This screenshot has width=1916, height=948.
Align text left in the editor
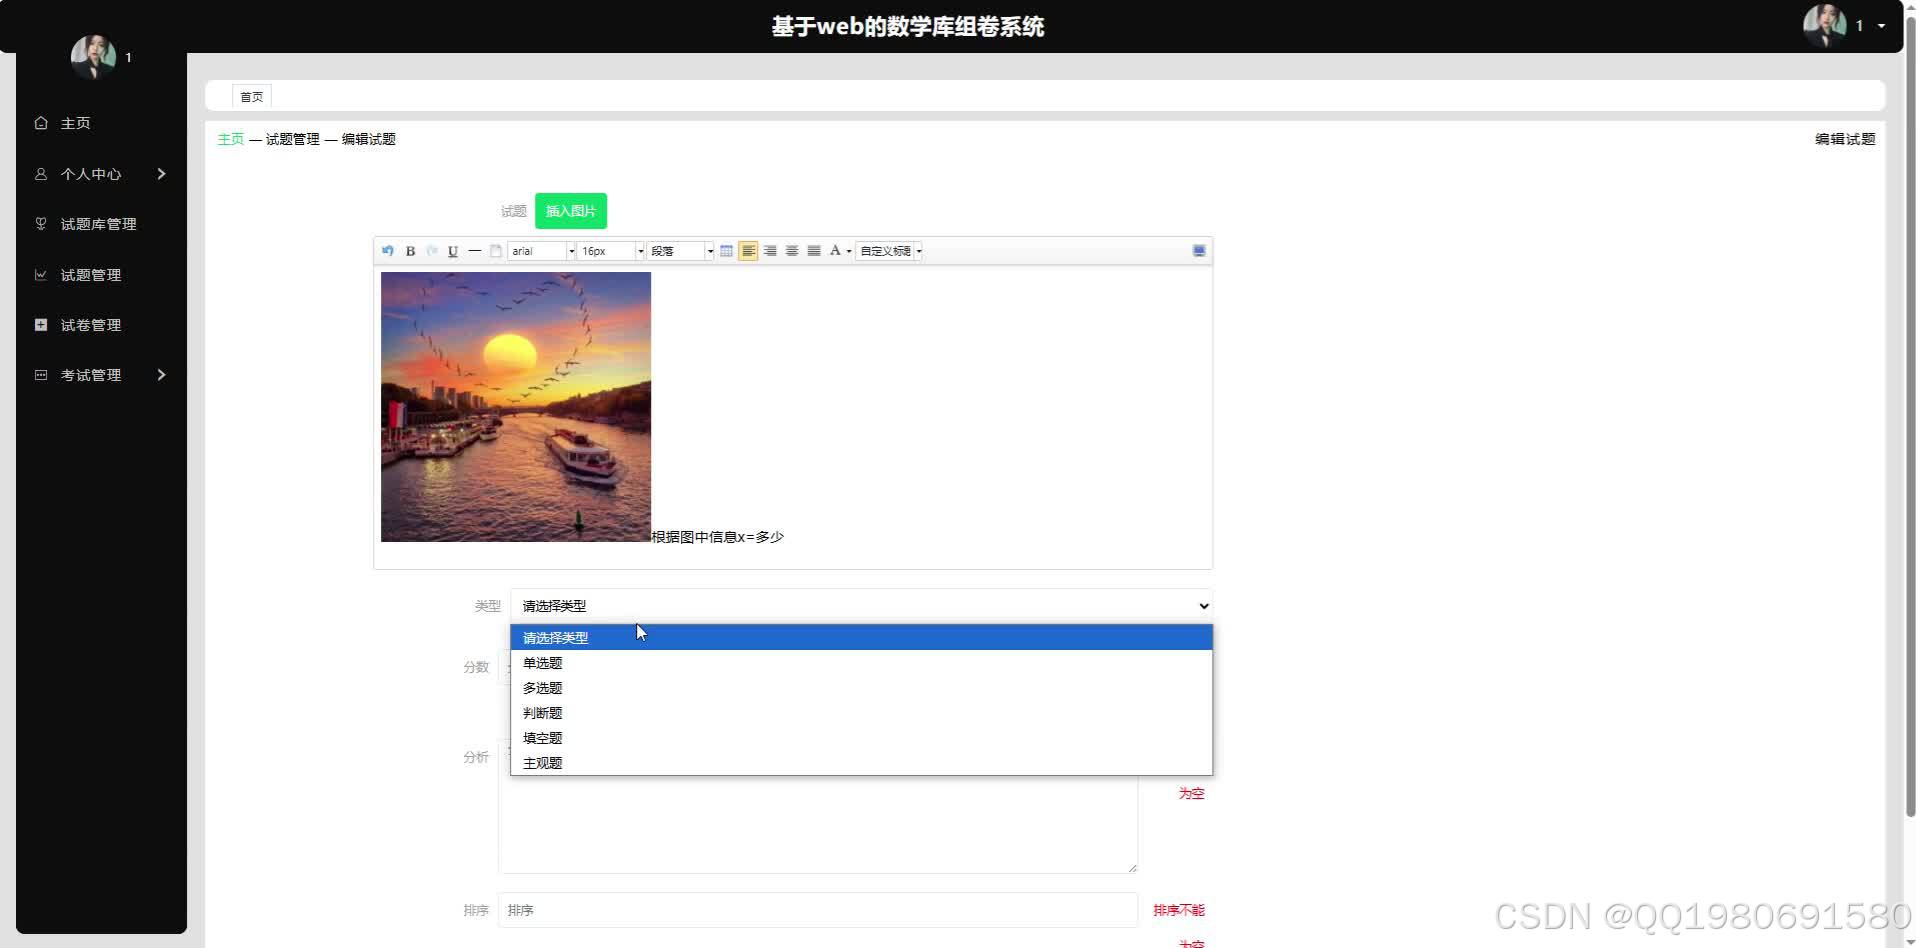[x=748, y=251]
